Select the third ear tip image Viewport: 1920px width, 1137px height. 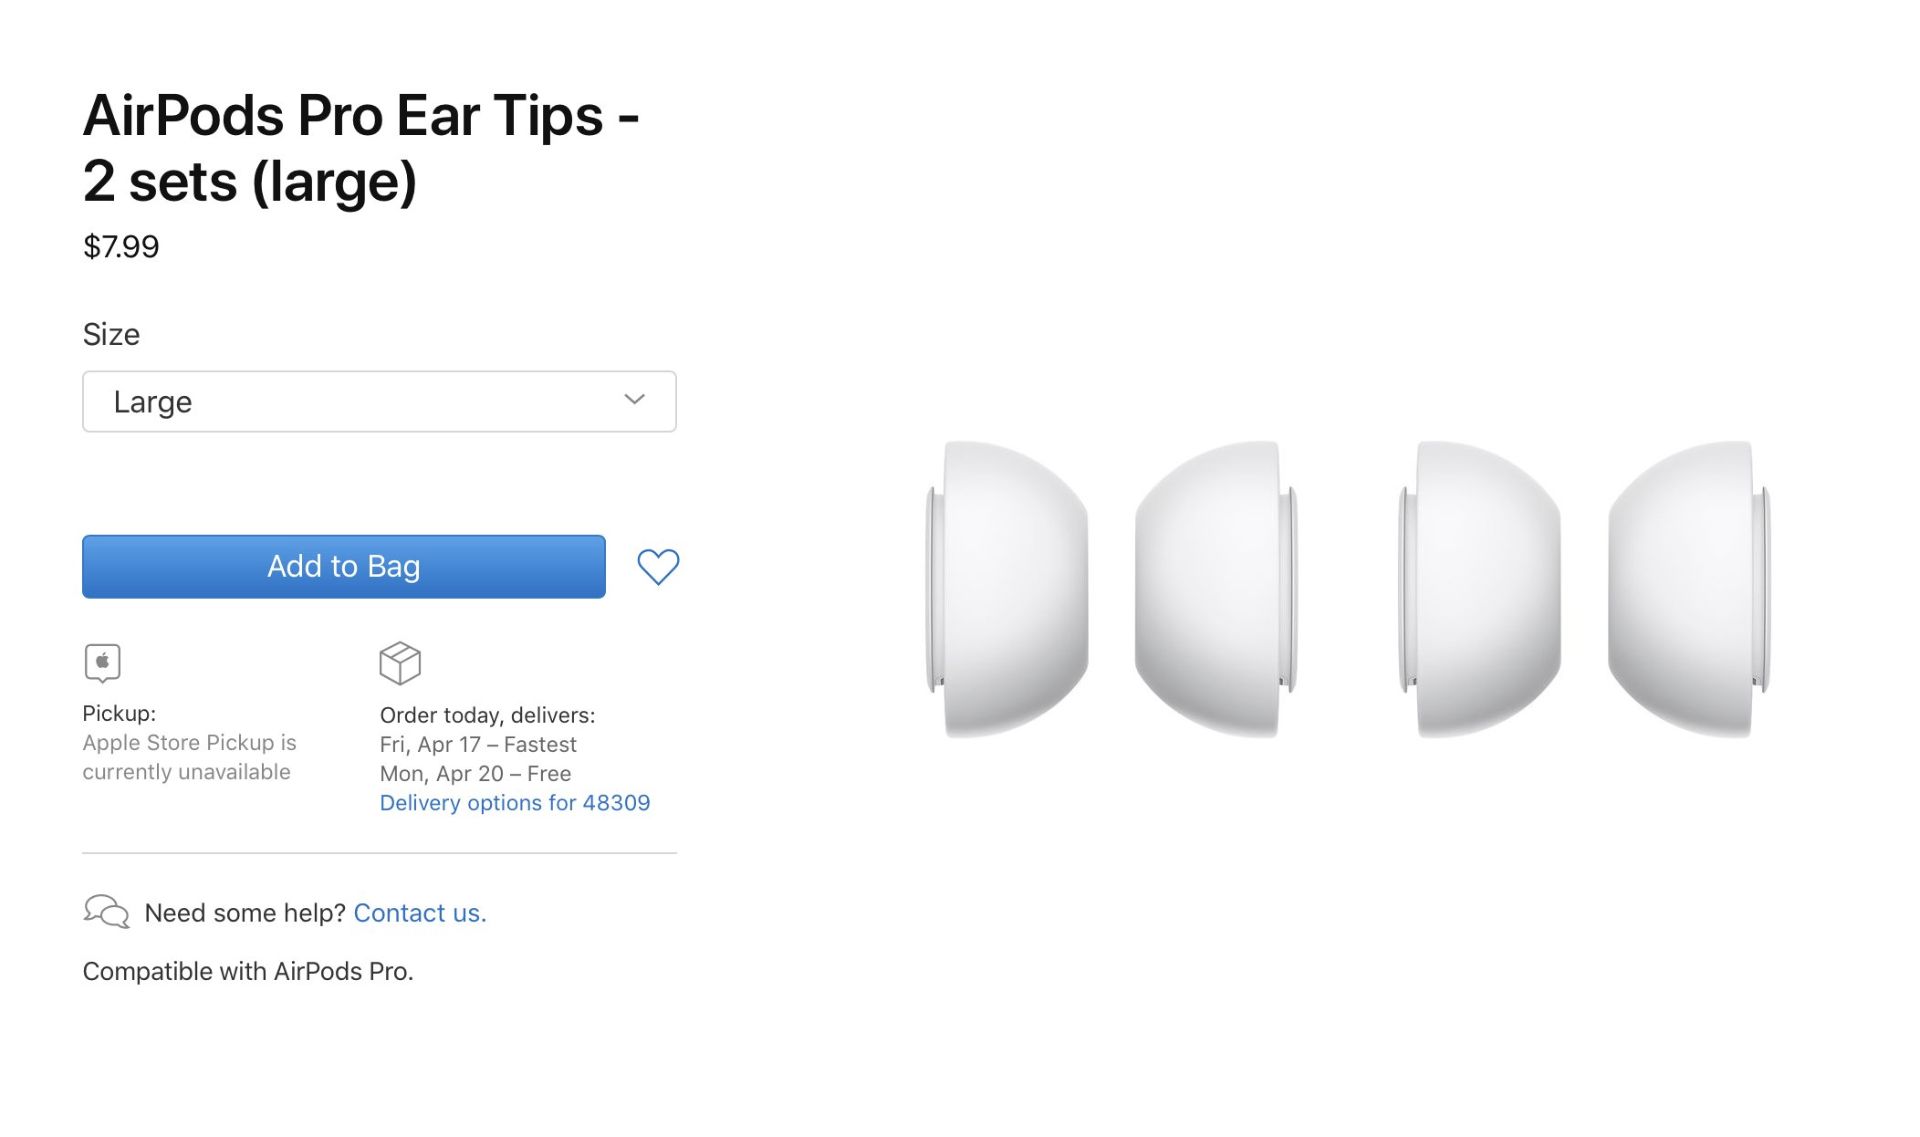(x=1480, y=589)
